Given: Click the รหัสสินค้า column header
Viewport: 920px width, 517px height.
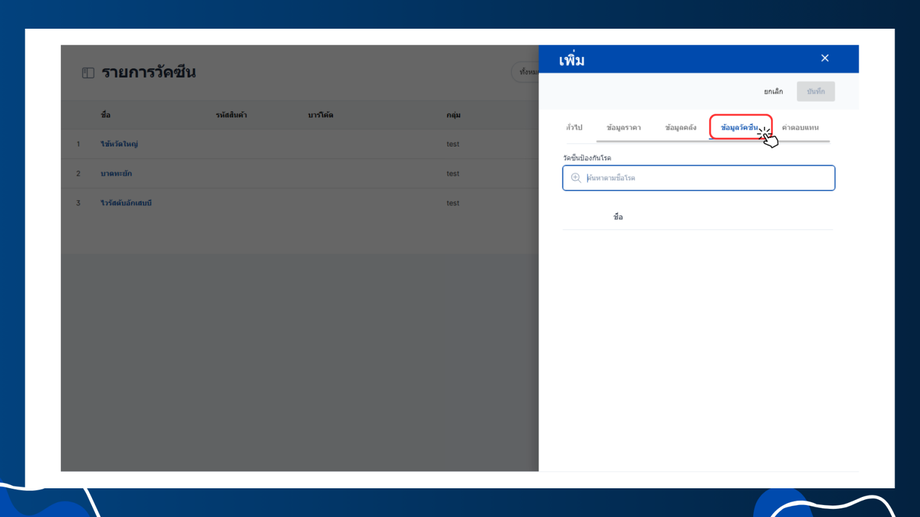Looking at the screenshot, I should 231,115.
